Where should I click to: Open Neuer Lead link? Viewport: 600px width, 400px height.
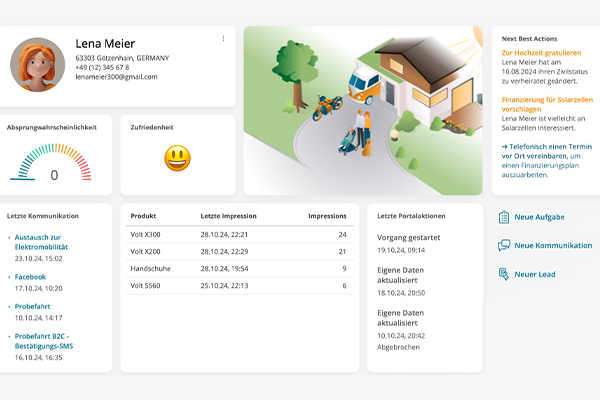click(535, 274)
